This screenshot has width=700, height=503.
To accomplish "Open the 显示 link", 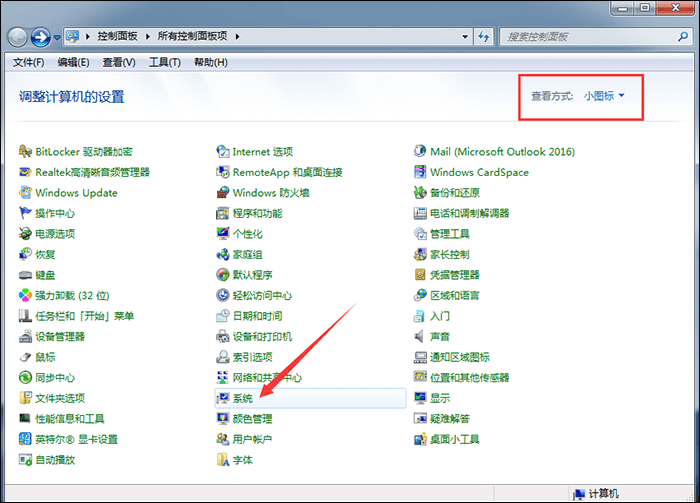I will pos(440,398).
